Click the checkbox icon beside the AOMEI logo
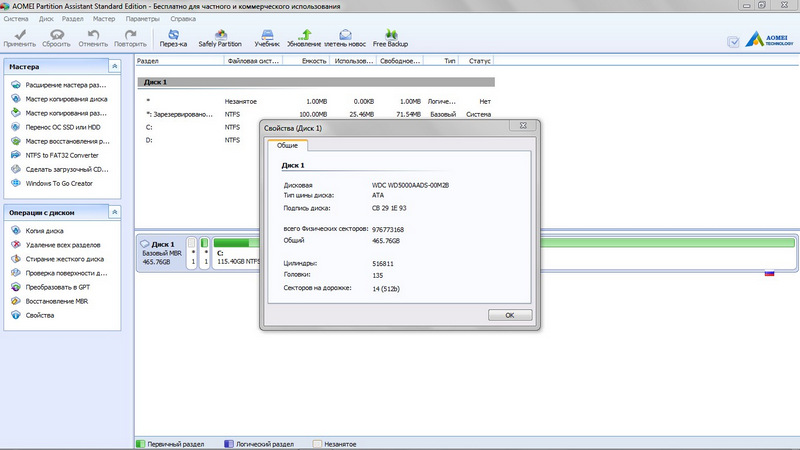 pyautogui.click(x=733, y=42)
